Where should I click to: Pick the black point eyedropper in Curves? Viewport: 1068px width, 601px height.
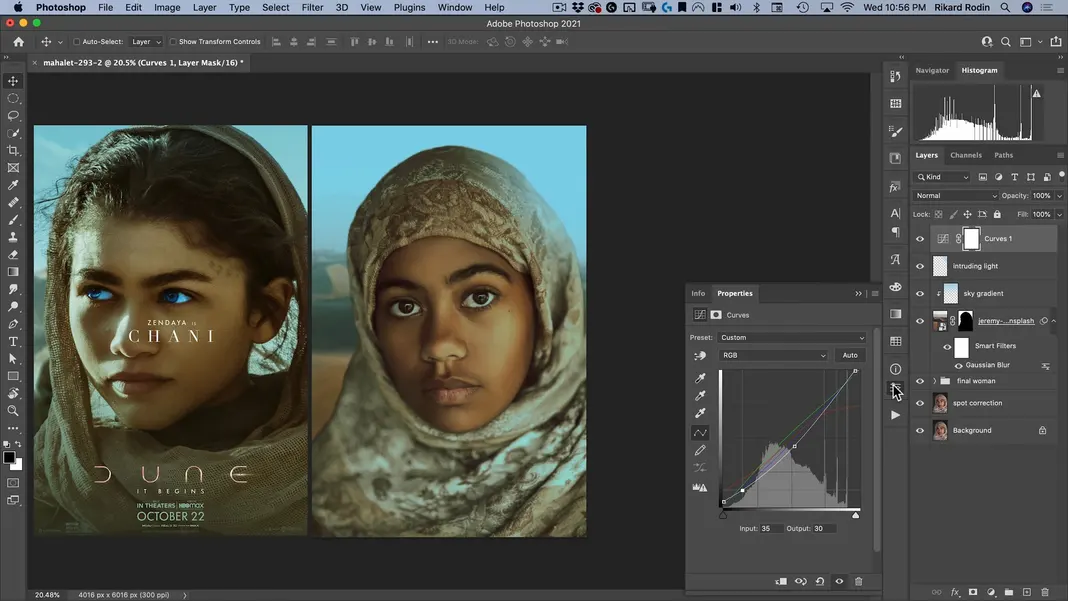[700, 377]
